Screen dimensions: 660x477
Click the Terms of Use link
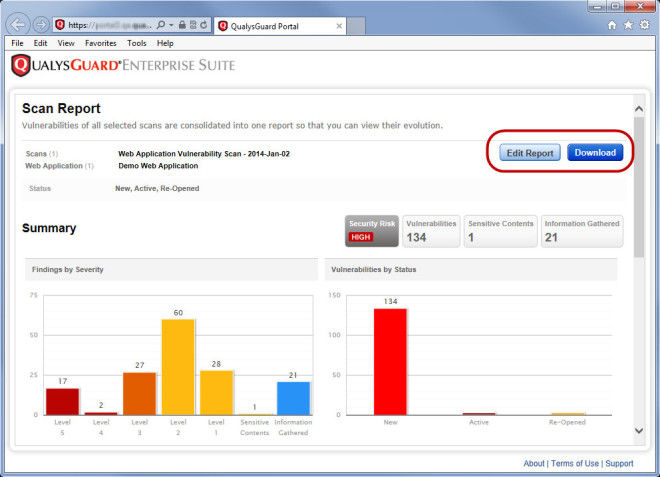575,463
